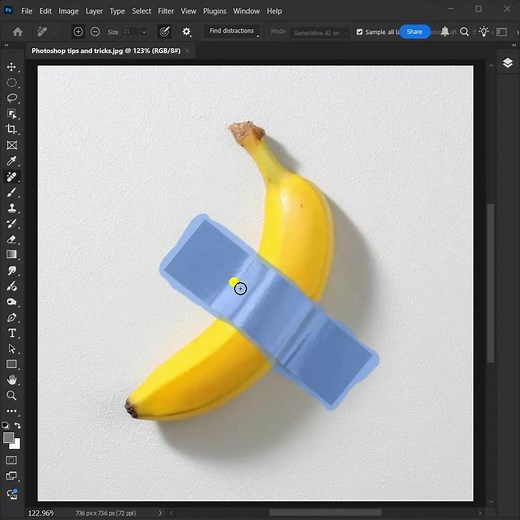Open the Filter menu
Screen dimensions: 520x520
click(166, 11)
